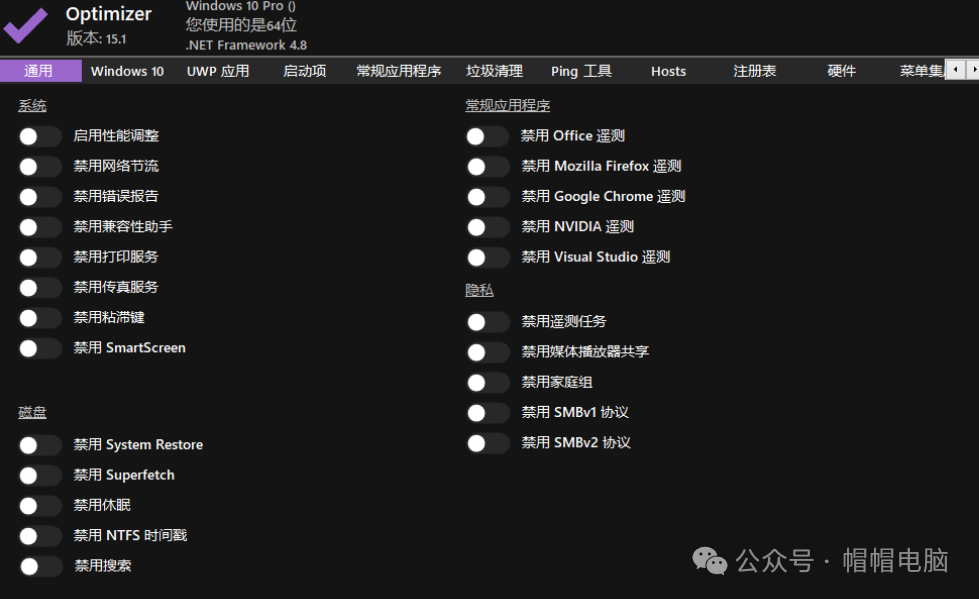Click the 磁盘 section heading
This screenshot has height=599, width=979.
pyautogui.click(x=32, y=412)
